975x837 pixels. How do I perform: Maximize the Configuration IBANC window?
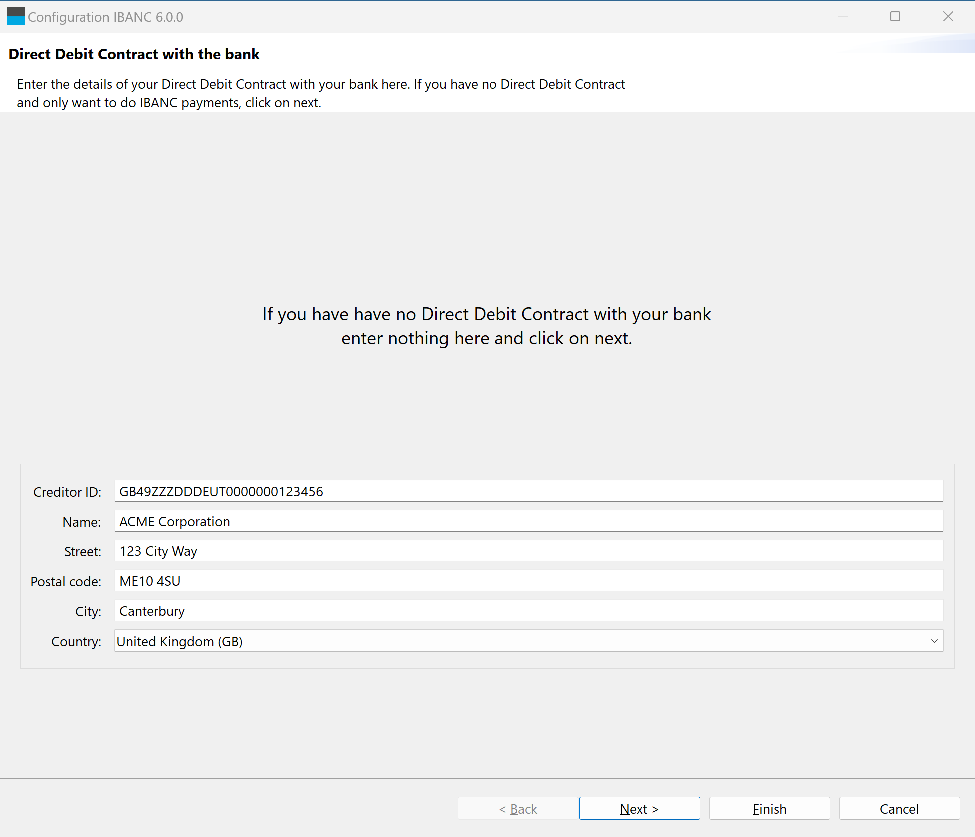pyautogui.click(x=895, y=16)
